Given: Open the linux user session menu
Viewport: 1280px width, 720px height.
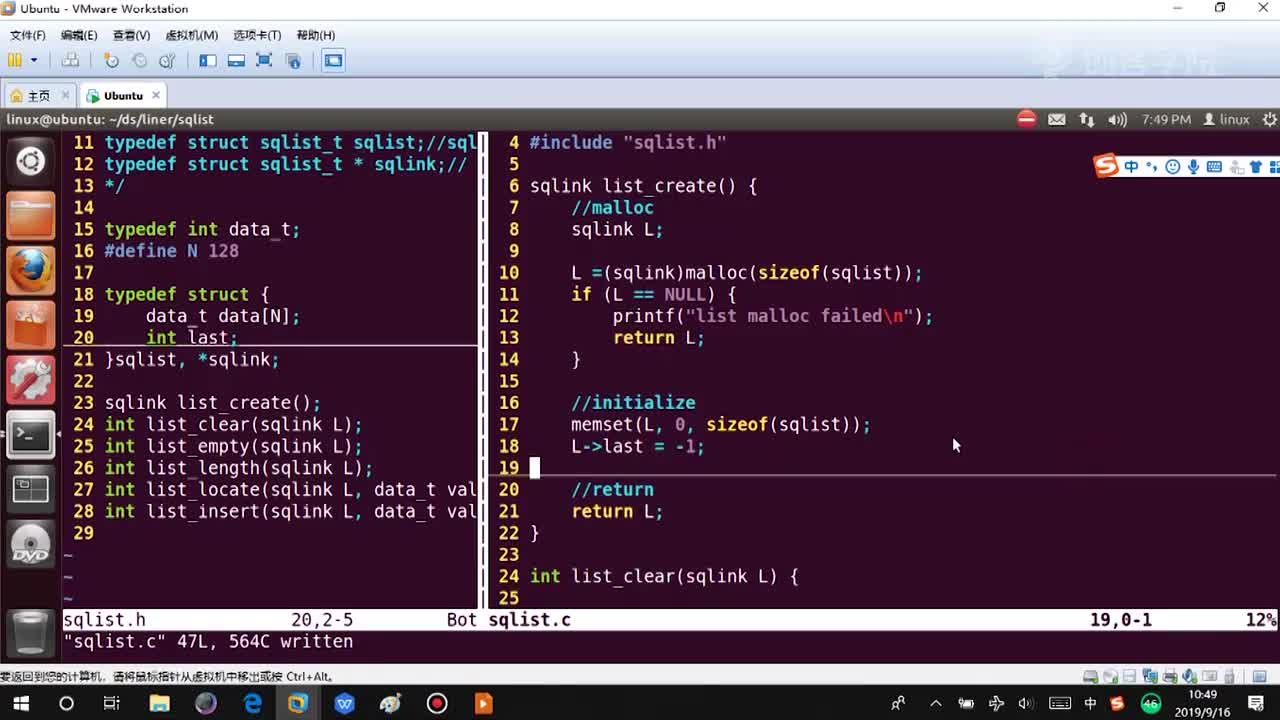Looking at the screenshot, I should [x=1226, y=119].
